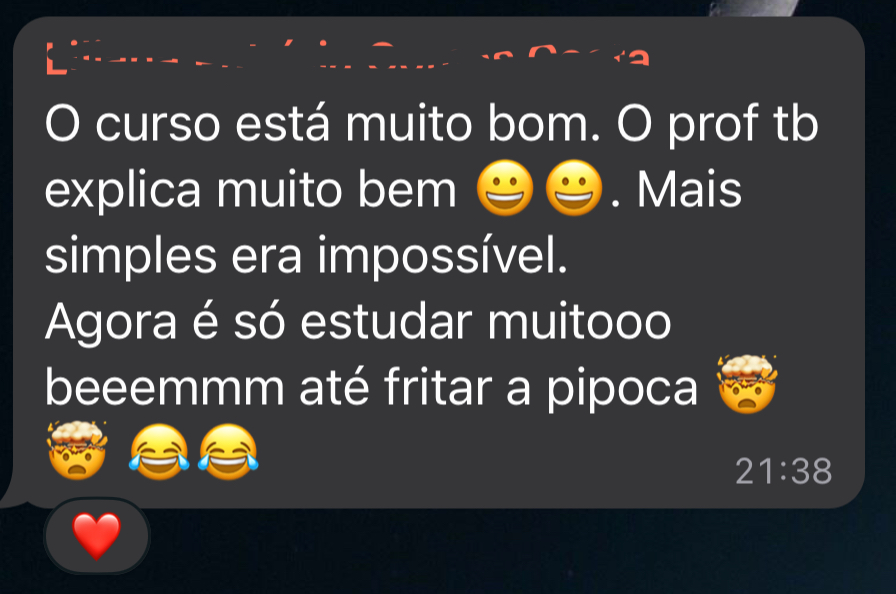
Task: Open the obscured sender name in red
Action: [348, 55]
